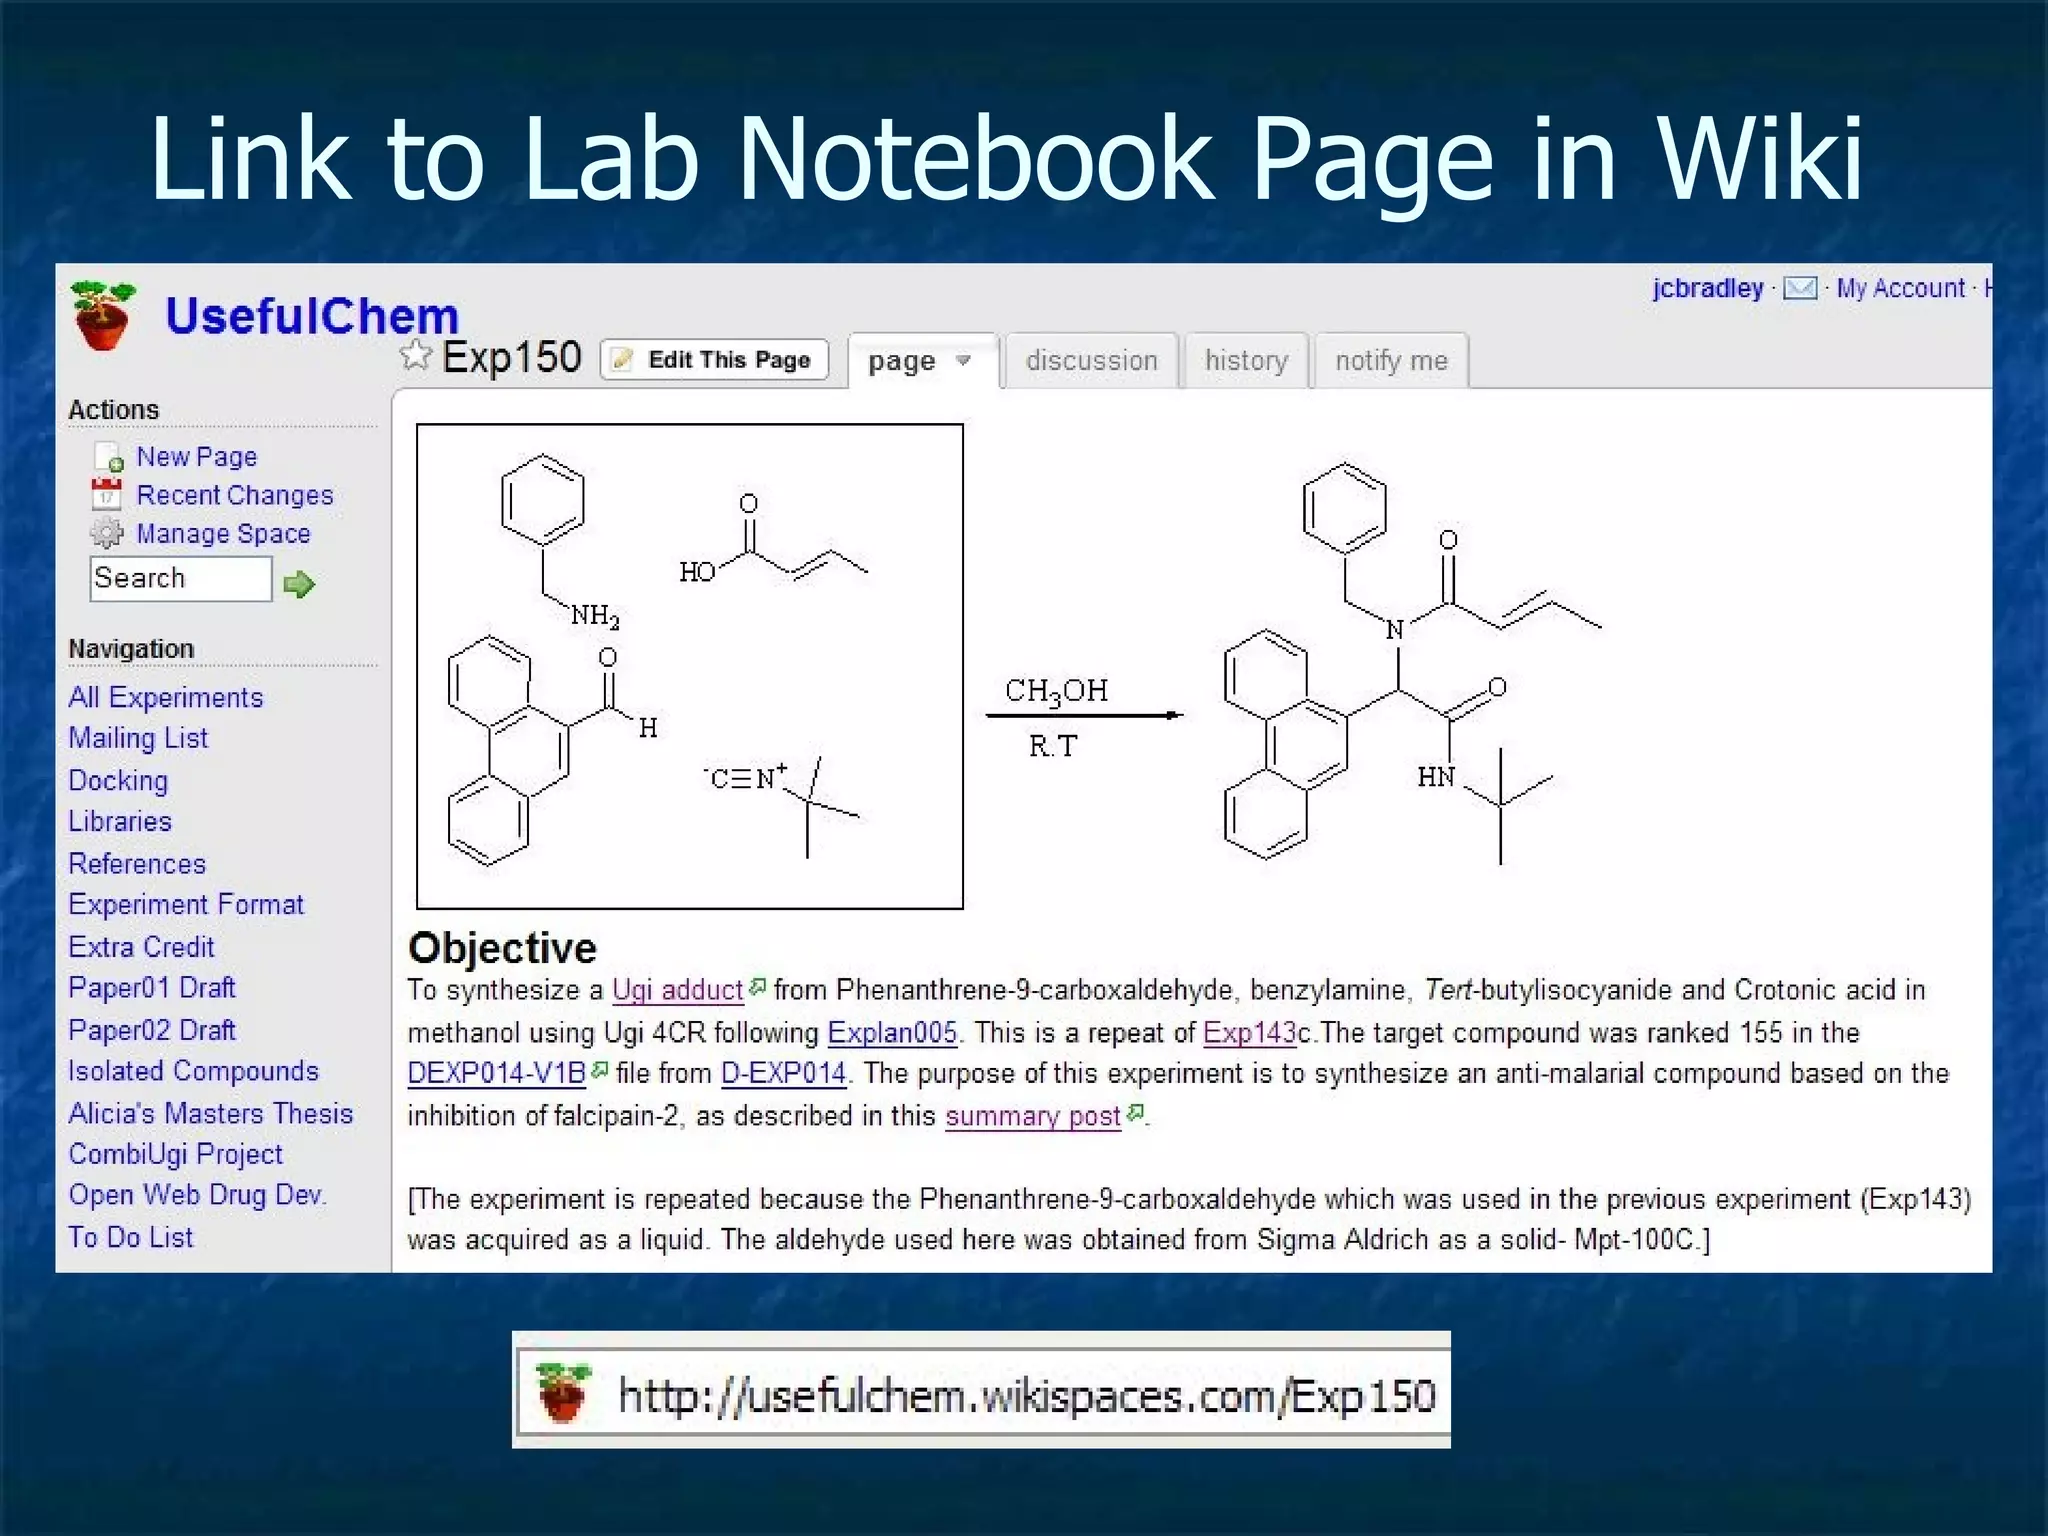Image resolution: width=2048 pixels, height=1536 pixels.
Task: Click the plant favicon in the URL bar
Action: 563,1391
